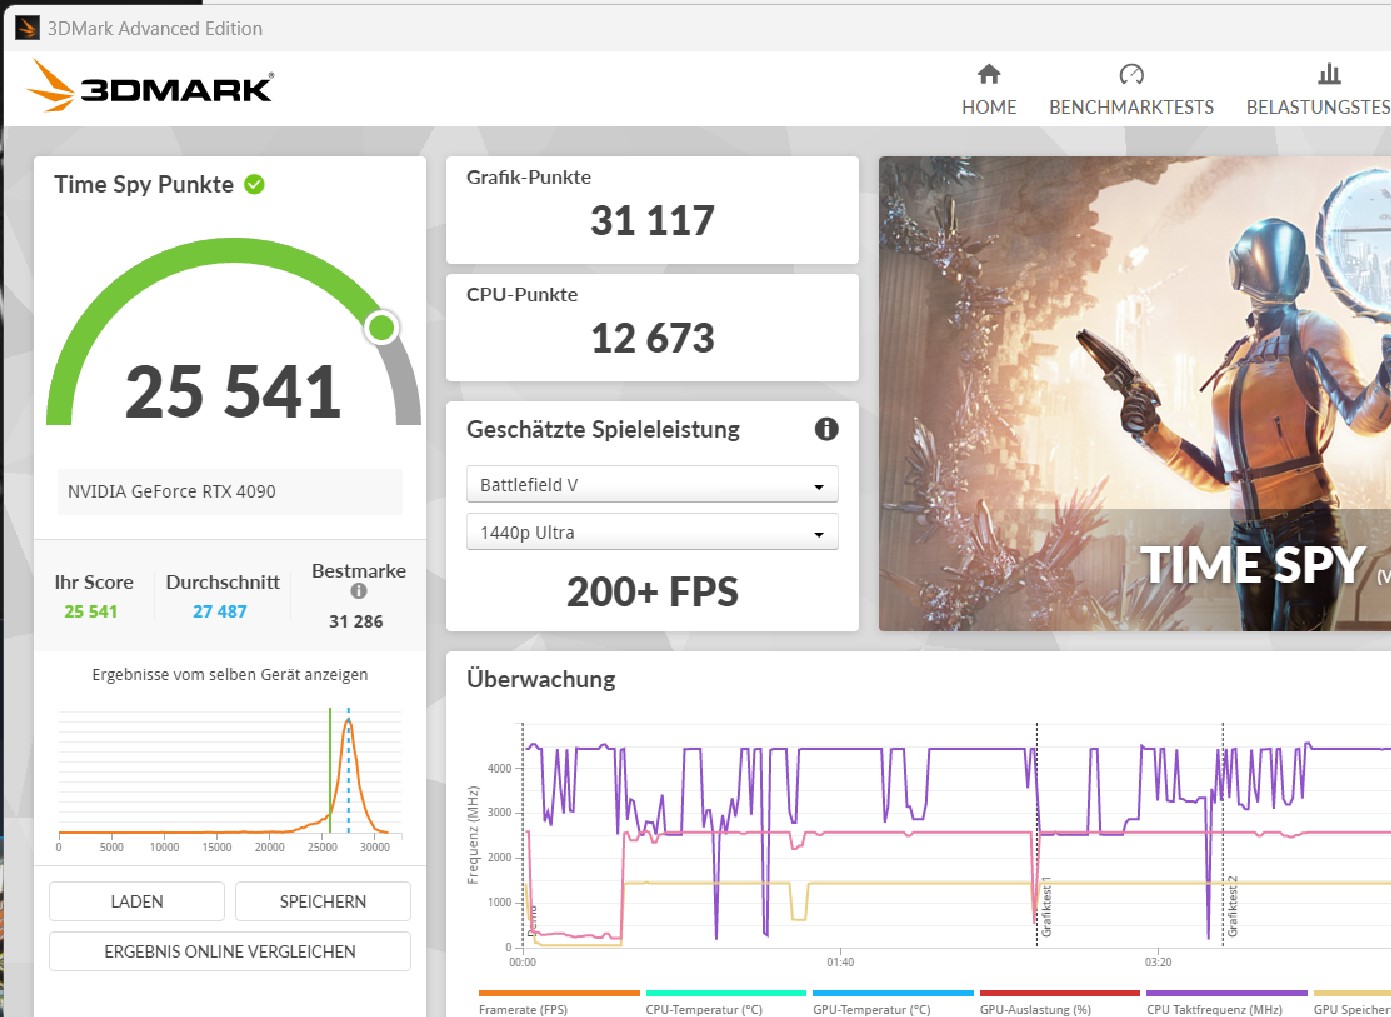Image resolution: width=1391 pixels, height=1017 pixels.
Task: Click Ergebnisse vom selben Gerät anzeigen link
Action: click(230, 675)
